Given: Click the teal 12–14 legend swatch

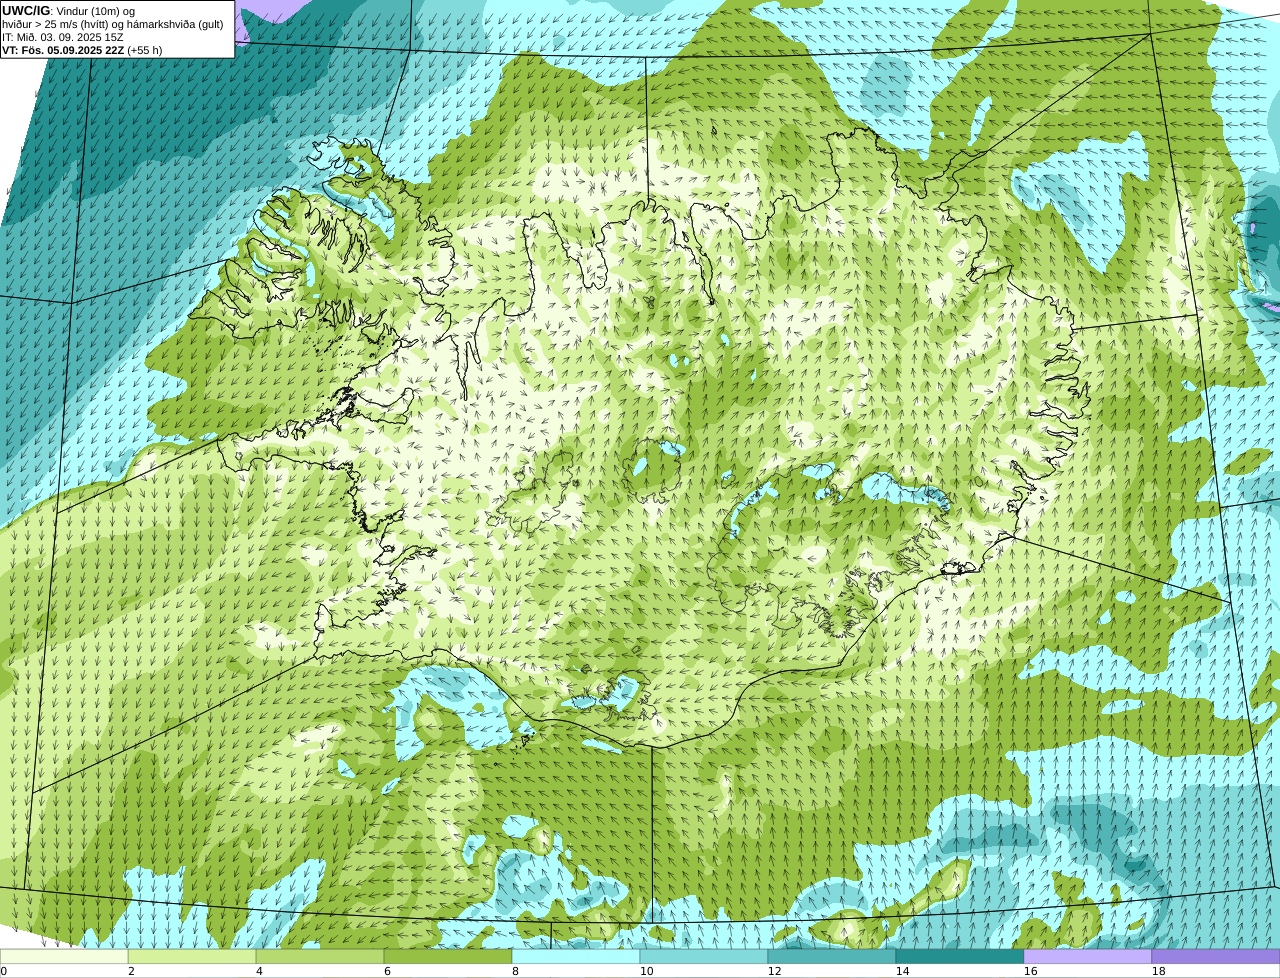Looking at the screenshot, I should (832, 956).
